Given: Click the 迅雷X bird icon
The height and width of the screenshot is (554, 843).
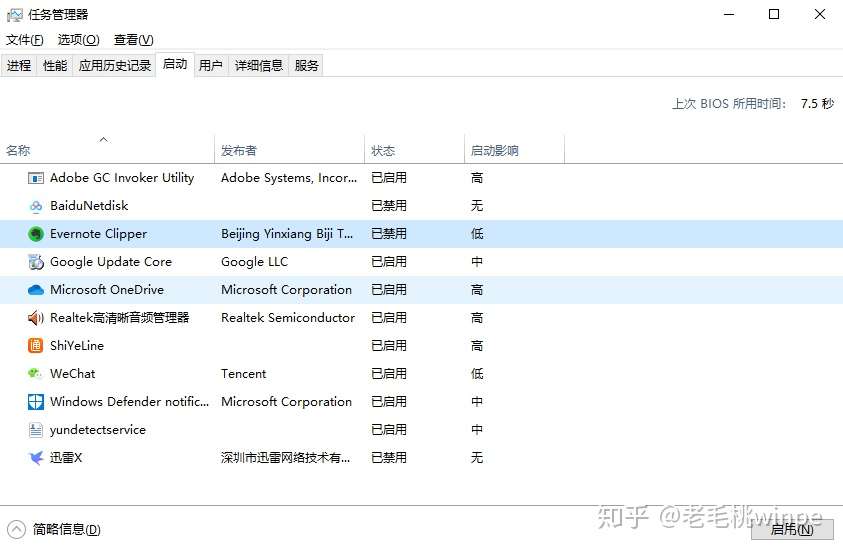Looking at the screenshot, I should [35, 458].
